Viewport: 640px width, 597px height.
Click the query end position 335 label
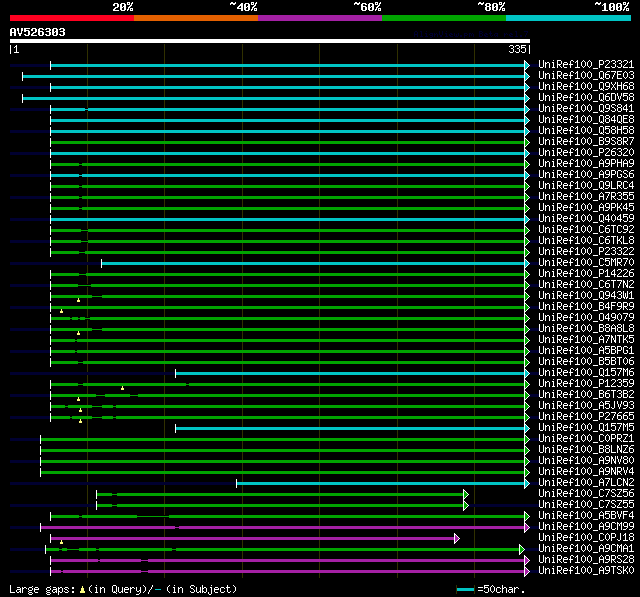pos(519,49)
